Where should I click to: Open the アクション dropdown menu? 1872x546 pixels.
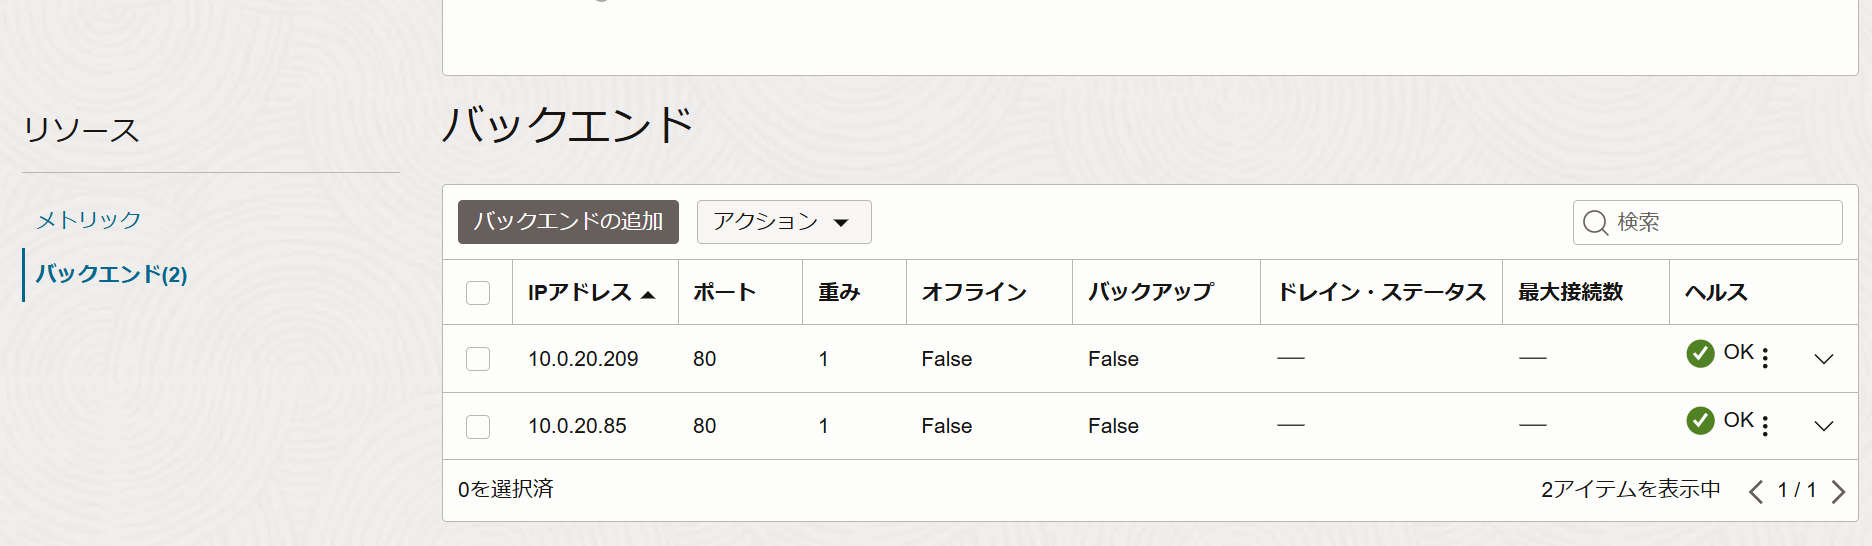(783, 222)
